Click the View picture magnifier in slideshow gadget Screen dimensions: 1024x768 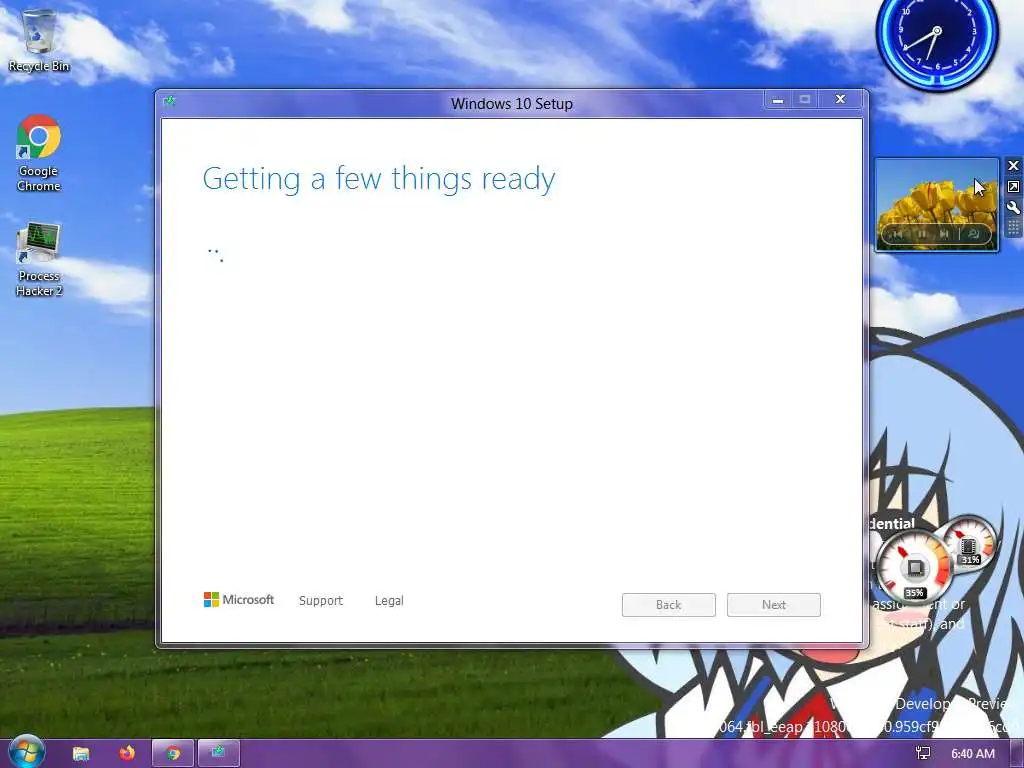[x=974, y=234]
